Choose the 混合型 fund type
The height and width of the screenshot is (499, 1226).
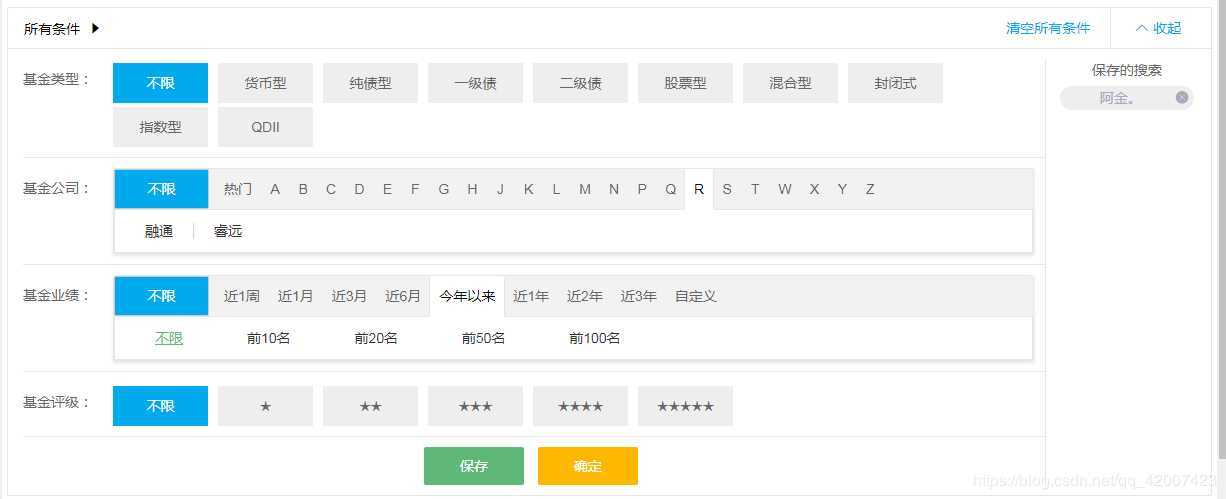click(x=790, y=83)
